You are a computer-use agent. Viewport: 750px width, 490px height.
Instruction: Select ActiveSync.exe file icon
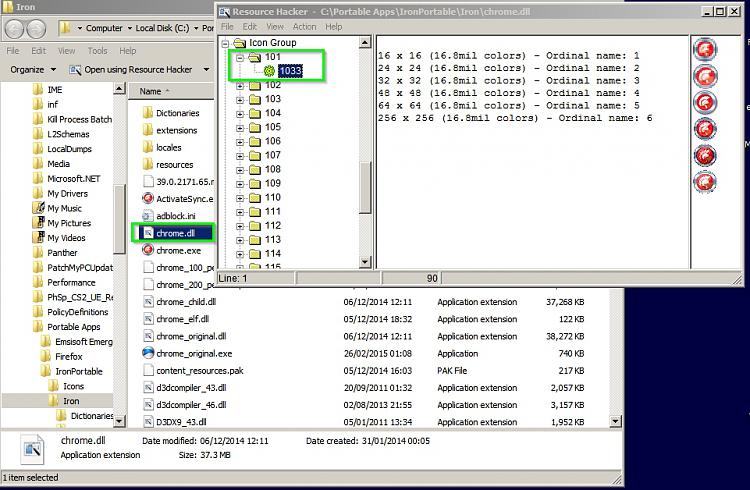[x=148, y=199]
